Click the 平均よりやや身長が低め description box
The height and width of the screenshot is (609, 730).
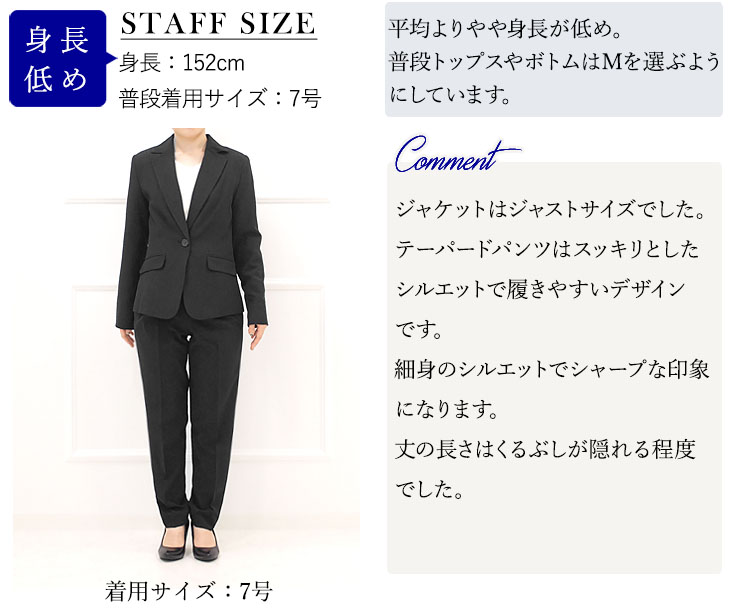(x=554, y=60)
